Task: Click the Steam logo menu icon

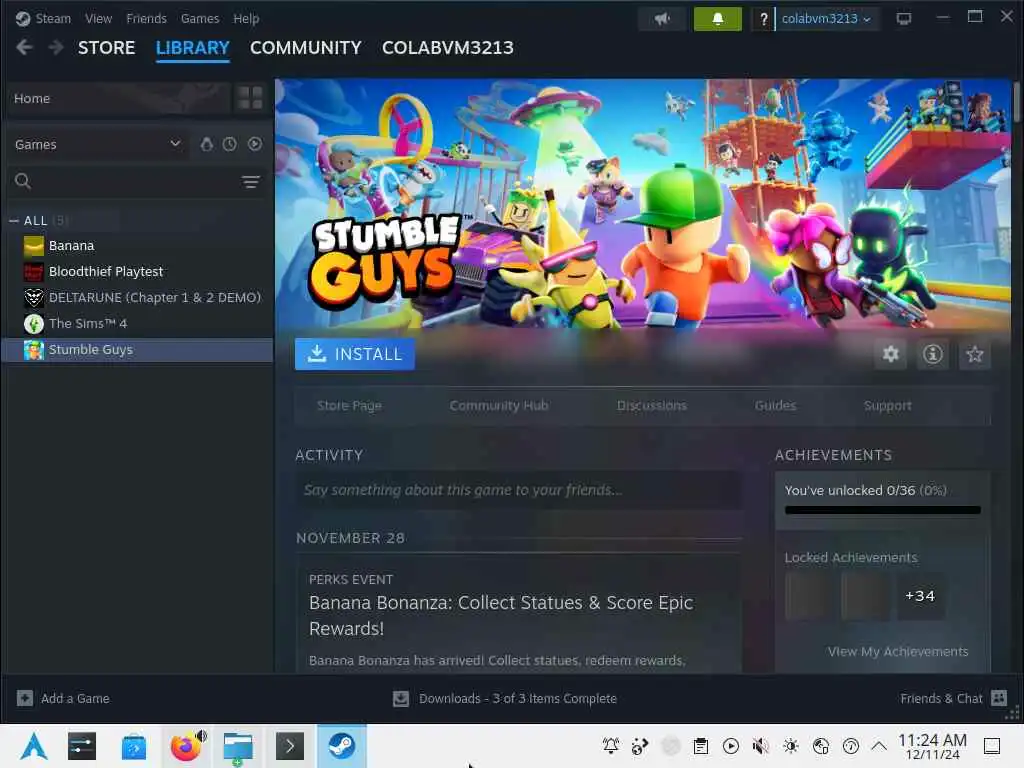Action: (23, 18)
